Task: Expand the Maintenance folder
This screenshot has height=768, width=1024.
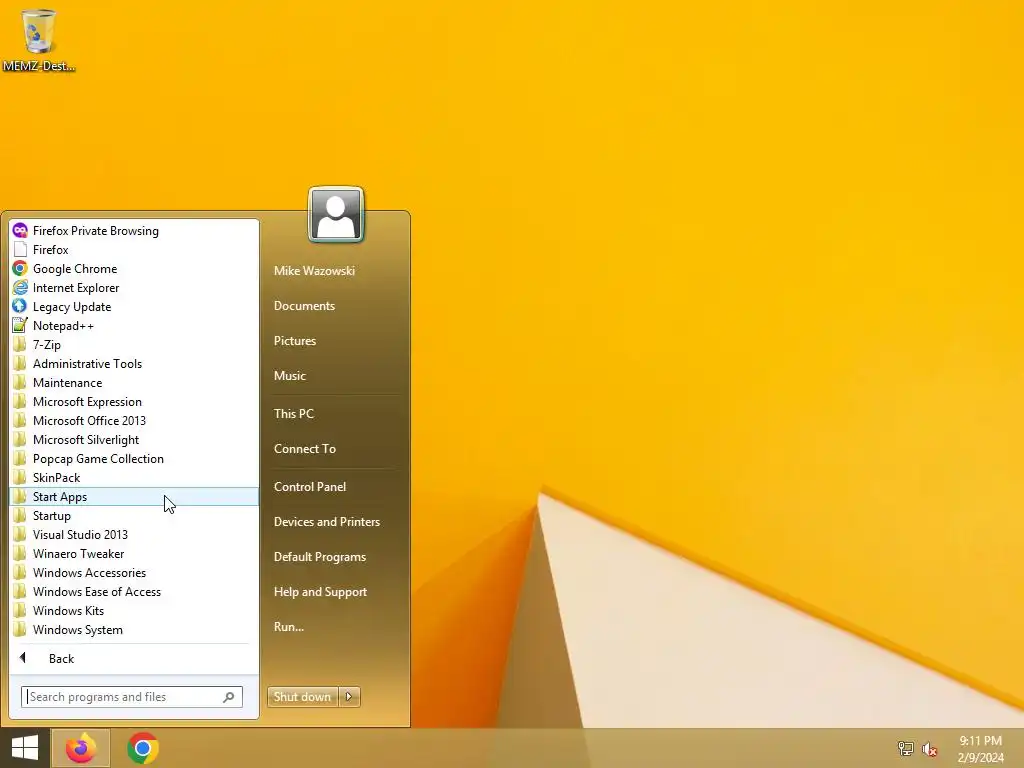Action: click(x=134, y=383)
